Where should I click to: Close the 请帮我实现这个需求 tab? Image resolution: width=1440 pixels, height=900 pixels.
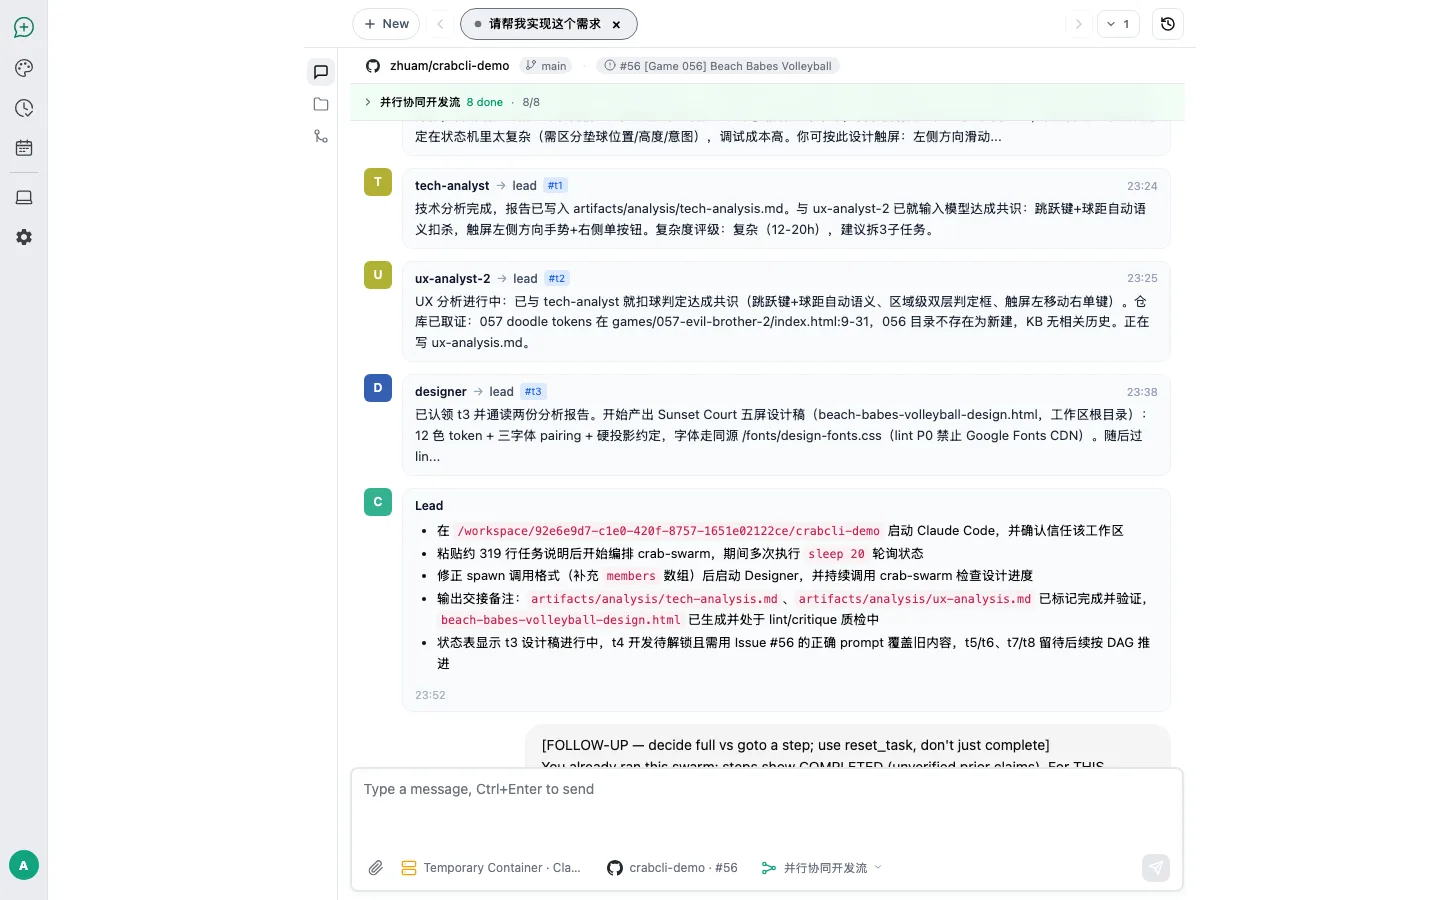(616, 24)
